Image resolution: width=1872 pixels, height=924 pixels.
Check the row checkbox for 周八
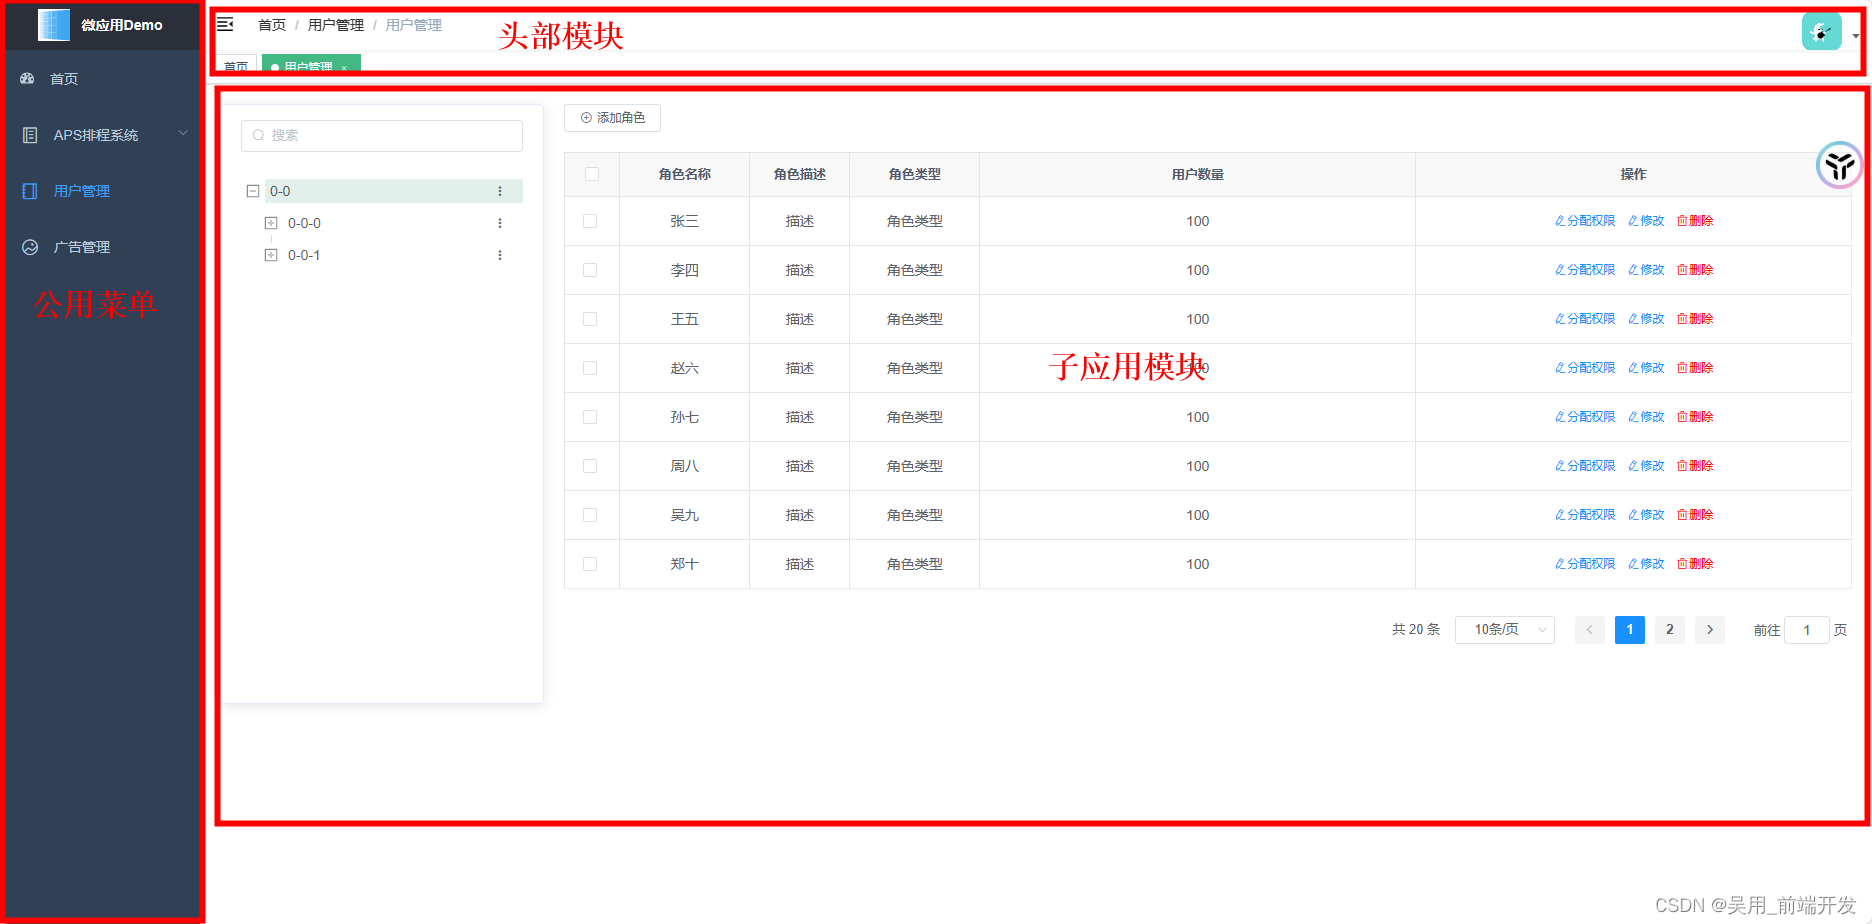coord(590,466)
